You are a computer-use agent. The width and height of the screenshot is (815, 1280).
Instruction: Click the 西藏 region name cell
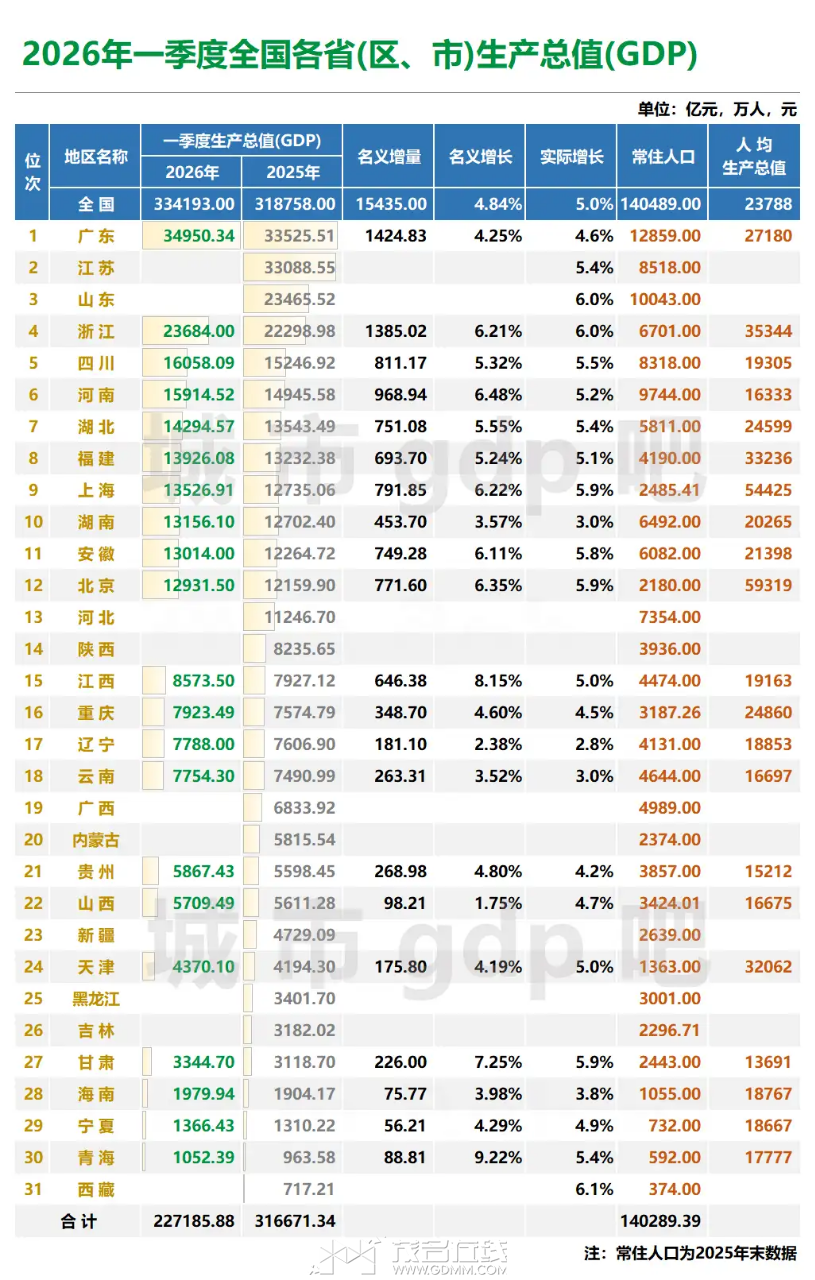pyautogui.click(x=96, y=1189)
